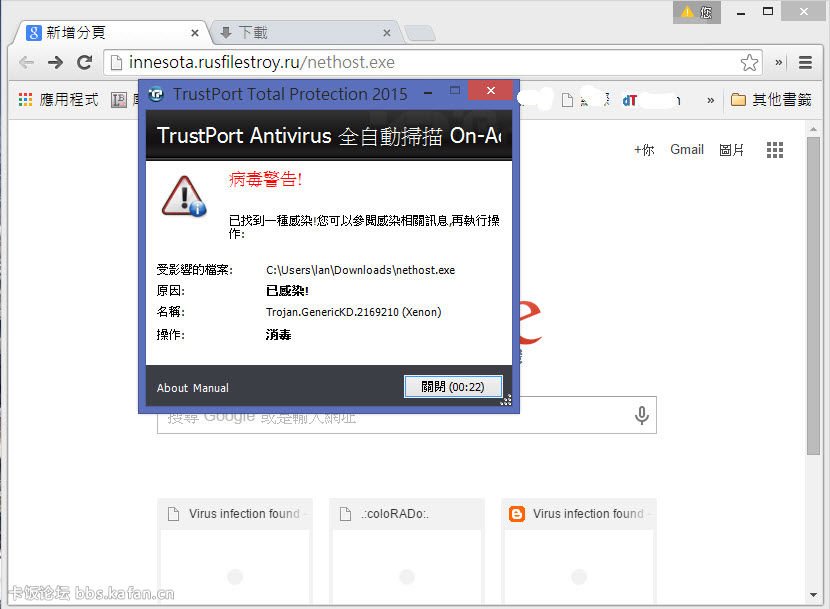Reload the current page
The height and width of the screenshot is (609, 830).
click(x=84, y=63)
